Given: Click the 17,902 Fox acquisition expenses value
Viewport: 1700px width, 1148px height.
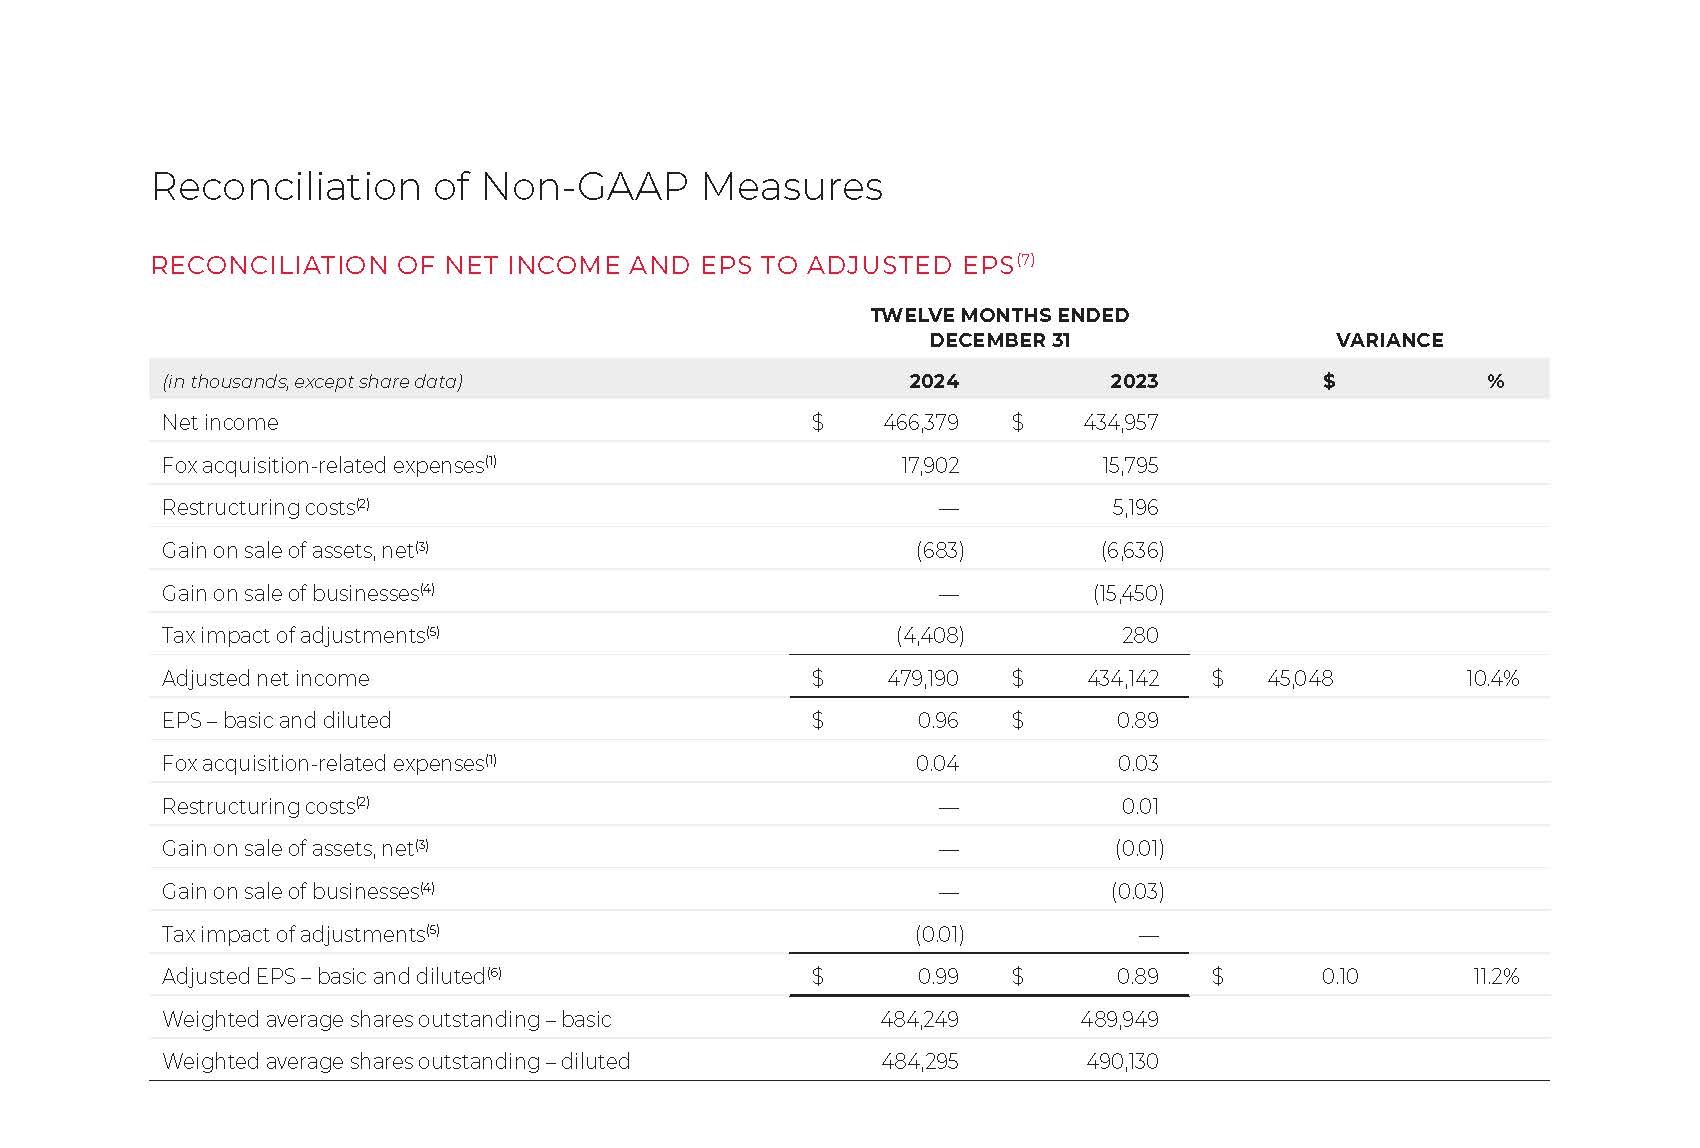Looking at the screenshot, I should pyautogui.click(x=929, y=466).
